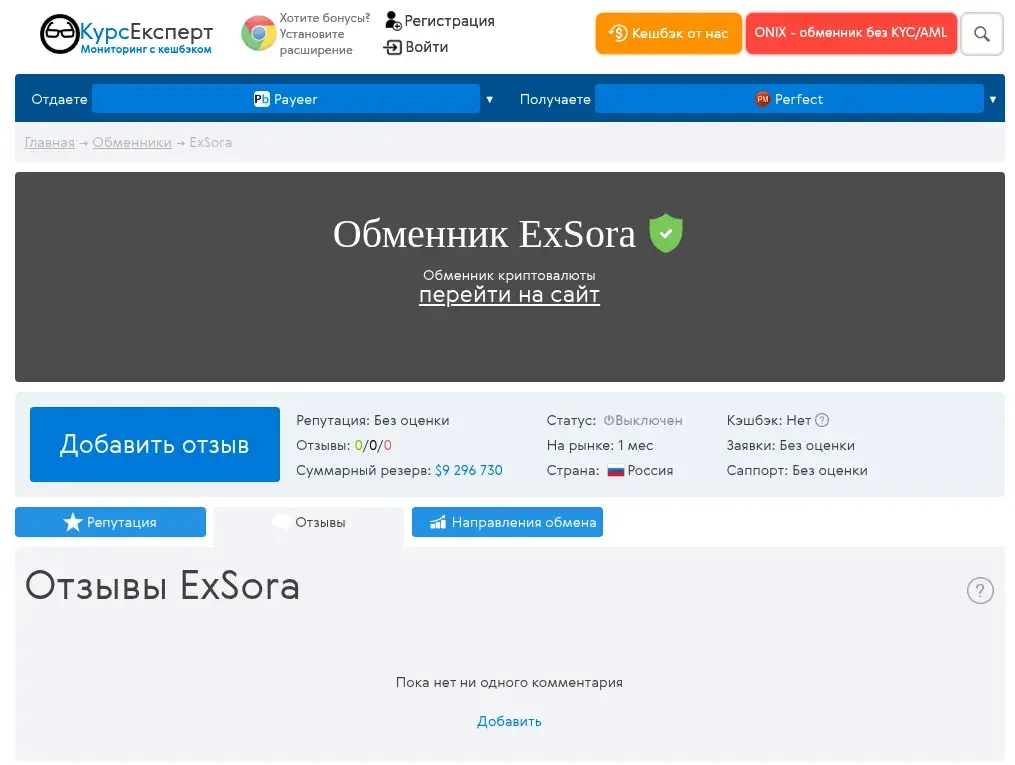Click the На рынке: 1 мес text
The image size is (1015, 765).
coord(600,445)
